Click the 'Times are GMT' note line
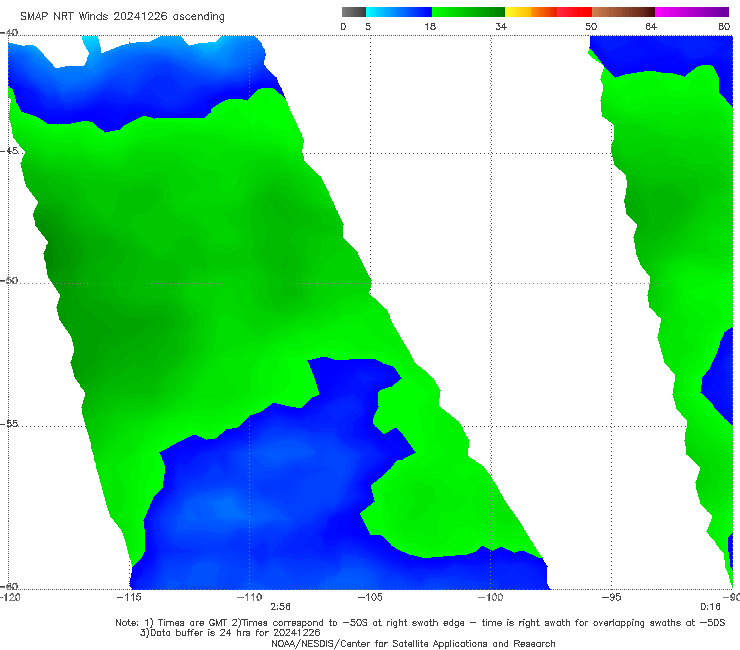The width and height of the screenshot is (740, 650). click(420, 623)
